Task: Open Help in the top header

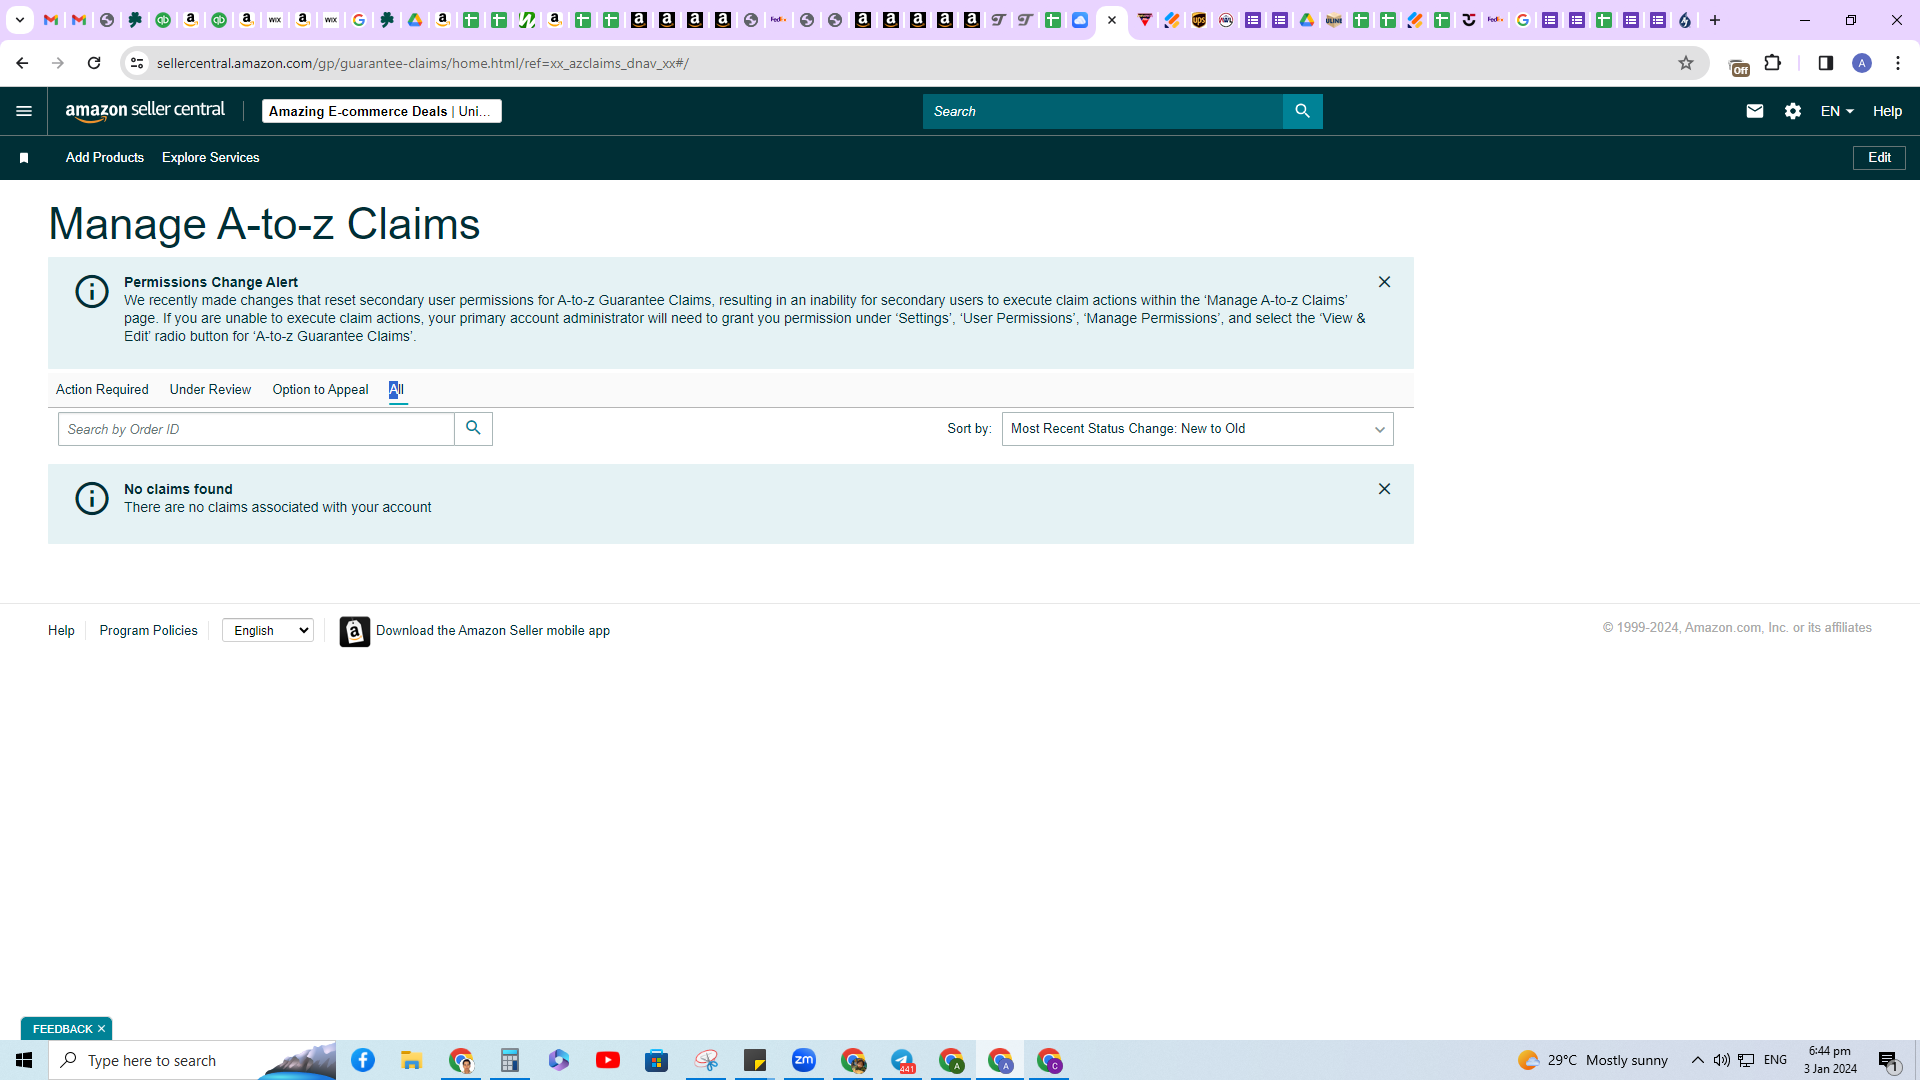Action: tap(1887, 111)
